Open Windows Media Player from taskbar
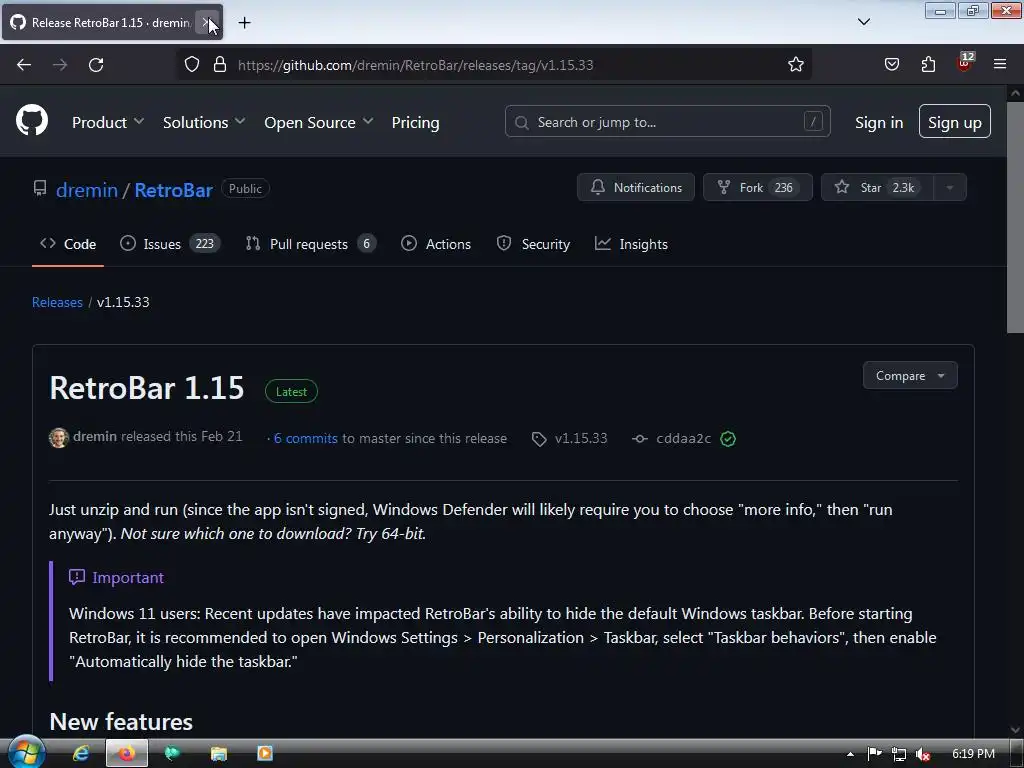The width and height of the screenshot is (1024, 768). point(264,754)
